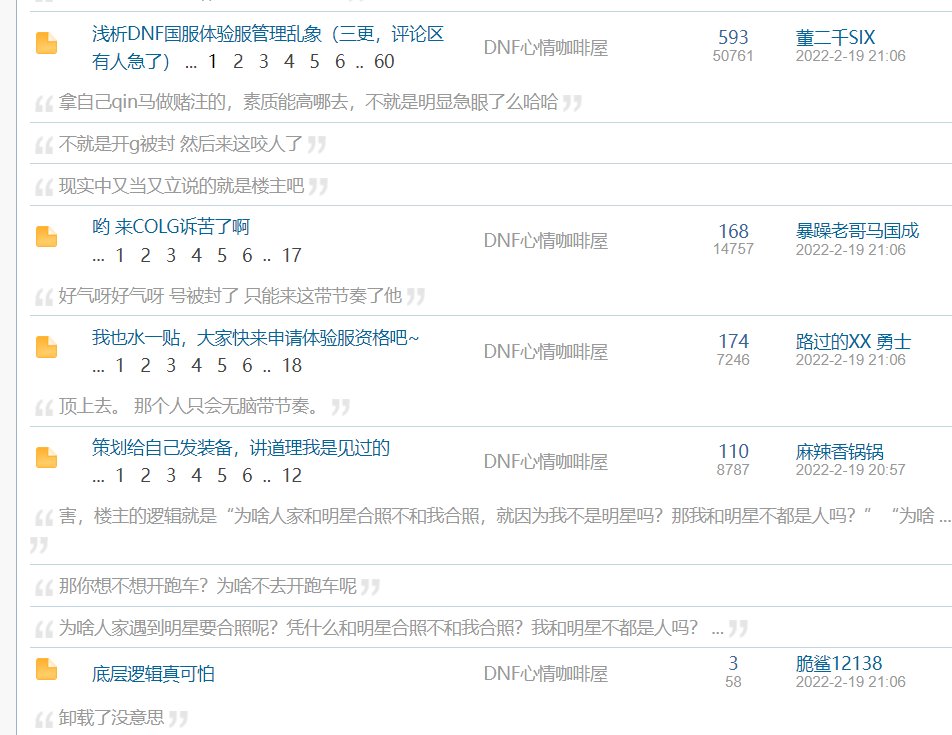Select page 18 of 我也水一贴 thread

point(291,365)
